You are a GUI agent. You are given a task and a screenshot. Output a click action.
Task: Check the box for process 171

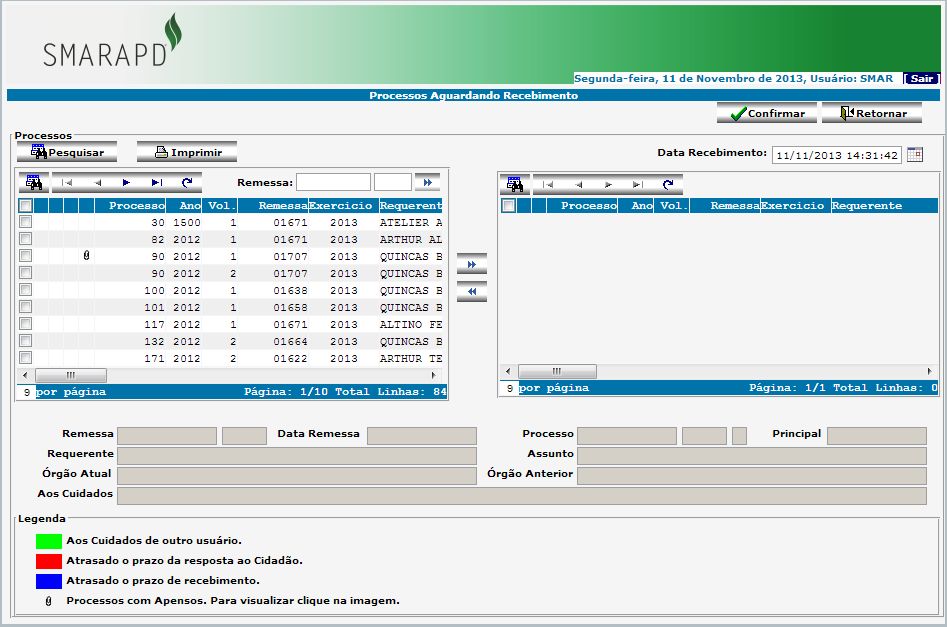pos(25,358)
